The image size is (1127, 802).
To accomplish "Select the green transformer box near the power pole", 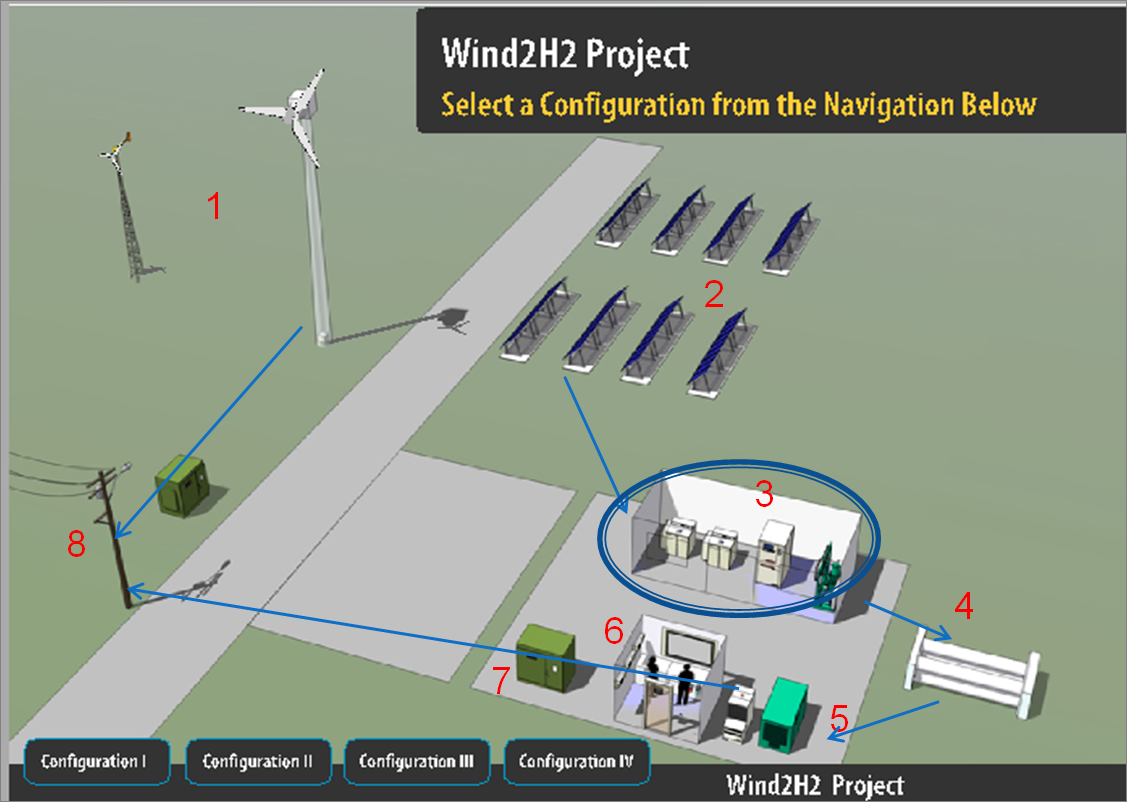I will (x=183, y=485).
